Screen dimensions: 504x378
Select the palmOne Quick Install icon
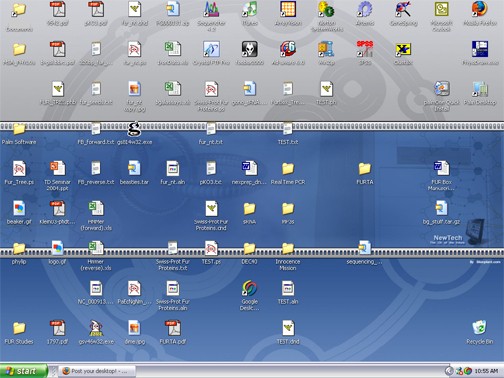coord(441,89)
